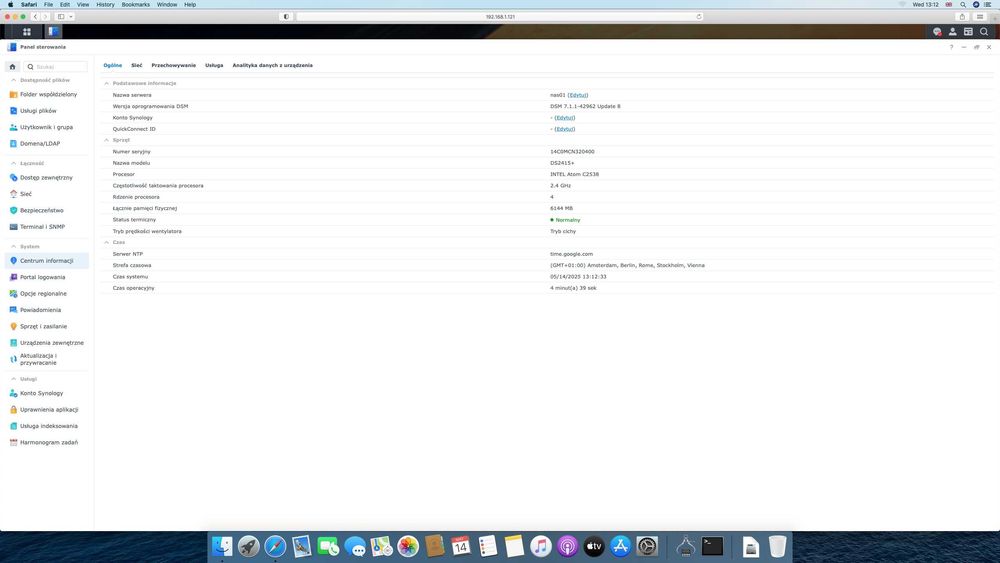Edit the server name nas01 link
The height and width of the screenshot is (563, 1000).
point(578,95)
